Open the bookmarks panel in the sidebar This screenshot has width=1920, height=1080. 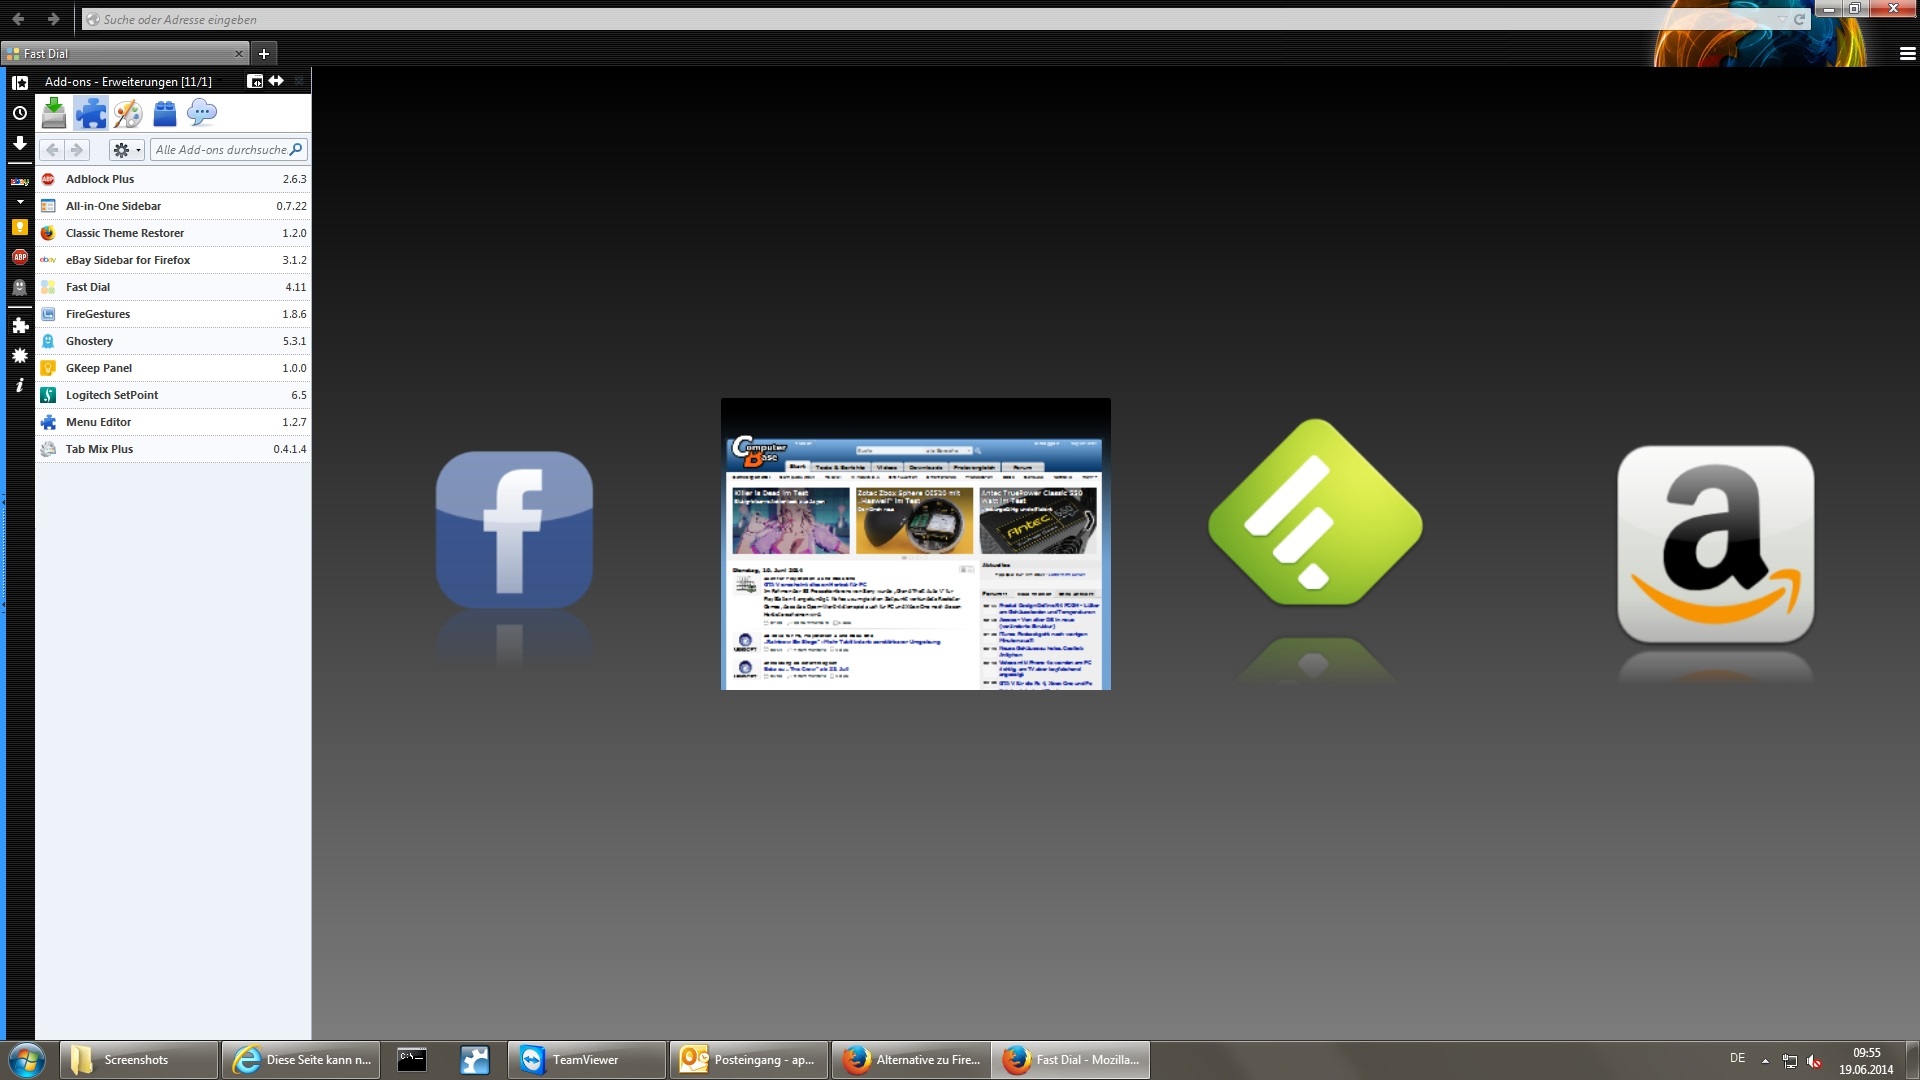coord(19,83)
